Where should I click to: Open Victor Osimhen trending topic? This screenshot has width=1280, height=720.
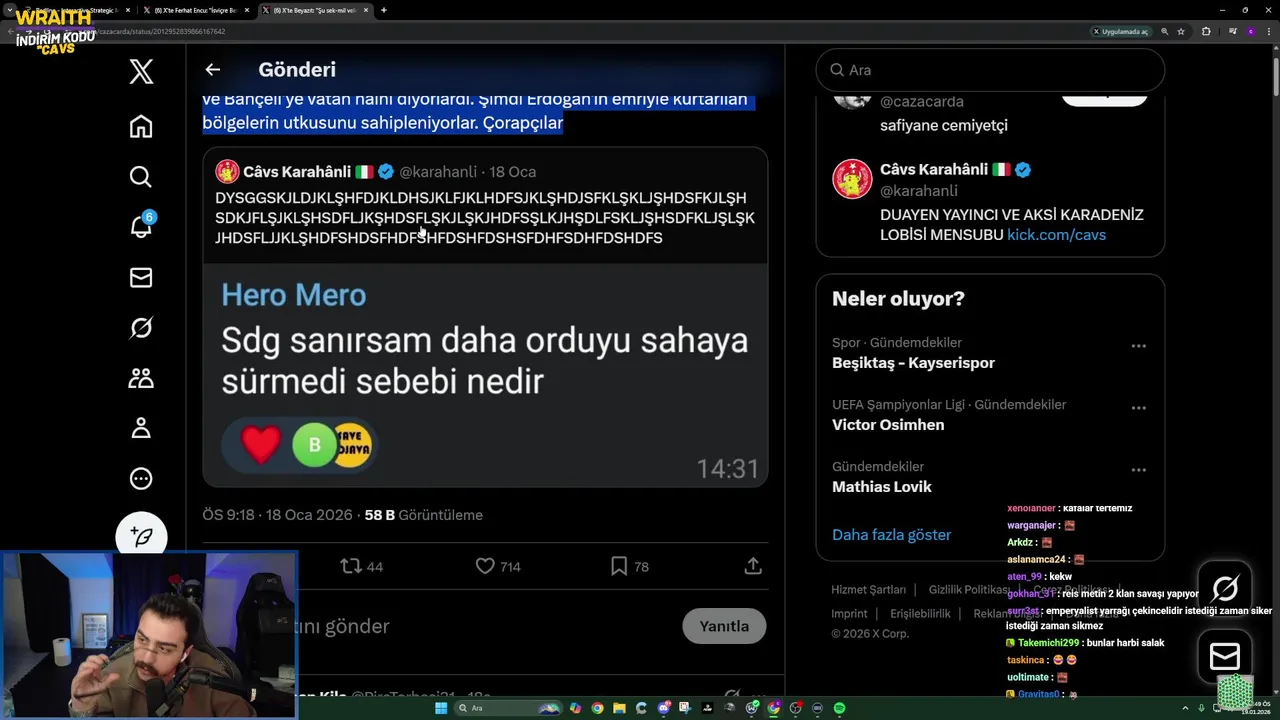pos(888,425)
